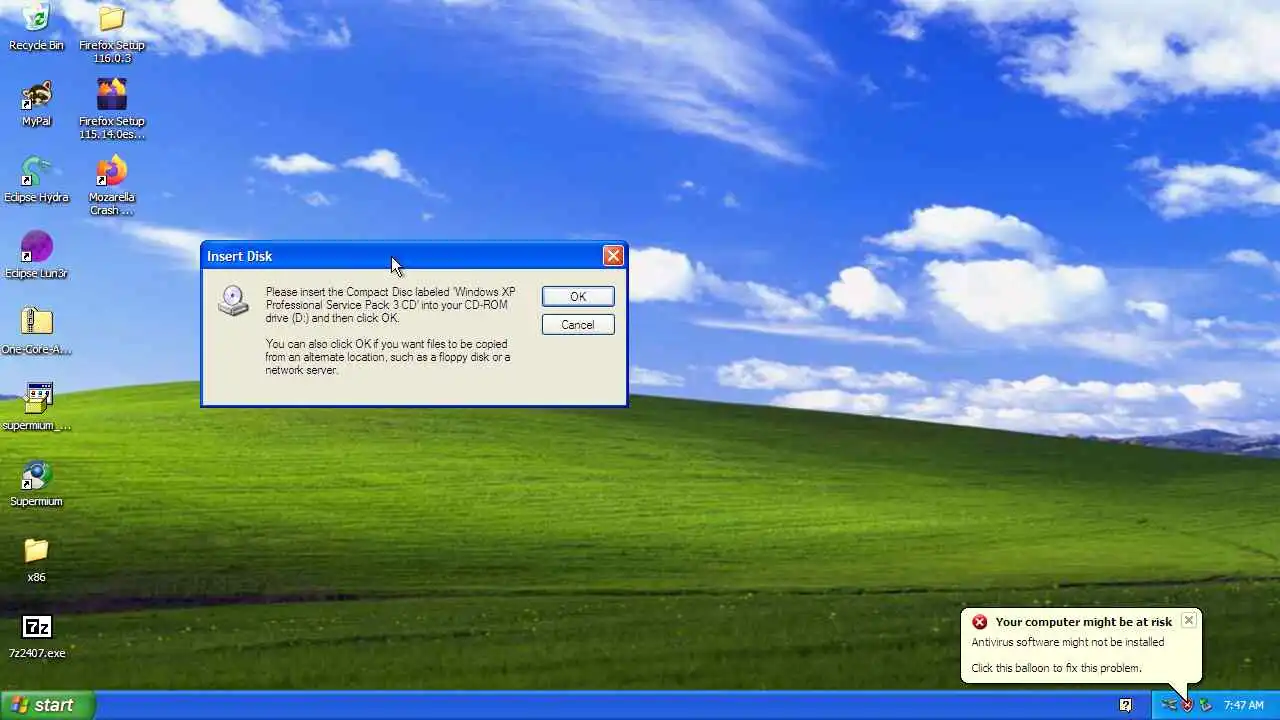1280x720 pixels.
Task: Click OK in Insert Disk dialog
Action: coord(578,297)
